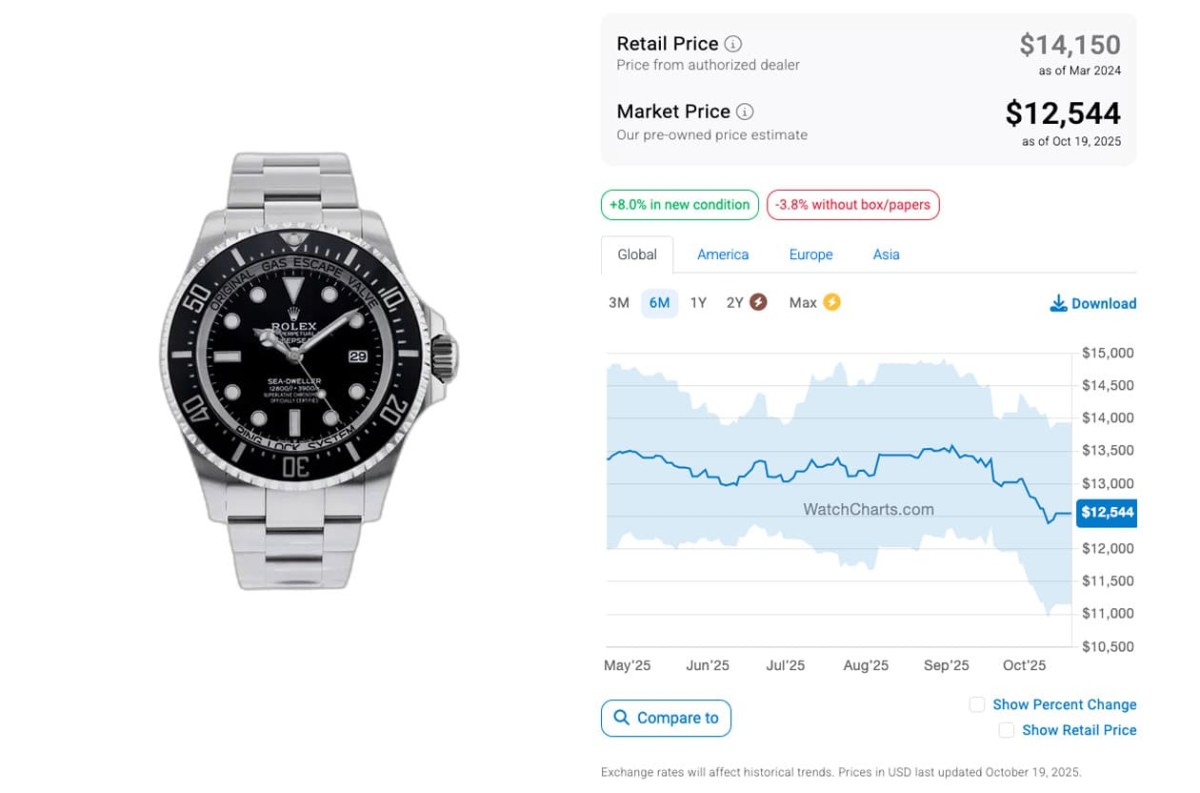Image resolution: width=1200 pixels, height=793 pixels.
Task: Open the Europe region tab
Action: pyautogui.click(x=811, y=255)
